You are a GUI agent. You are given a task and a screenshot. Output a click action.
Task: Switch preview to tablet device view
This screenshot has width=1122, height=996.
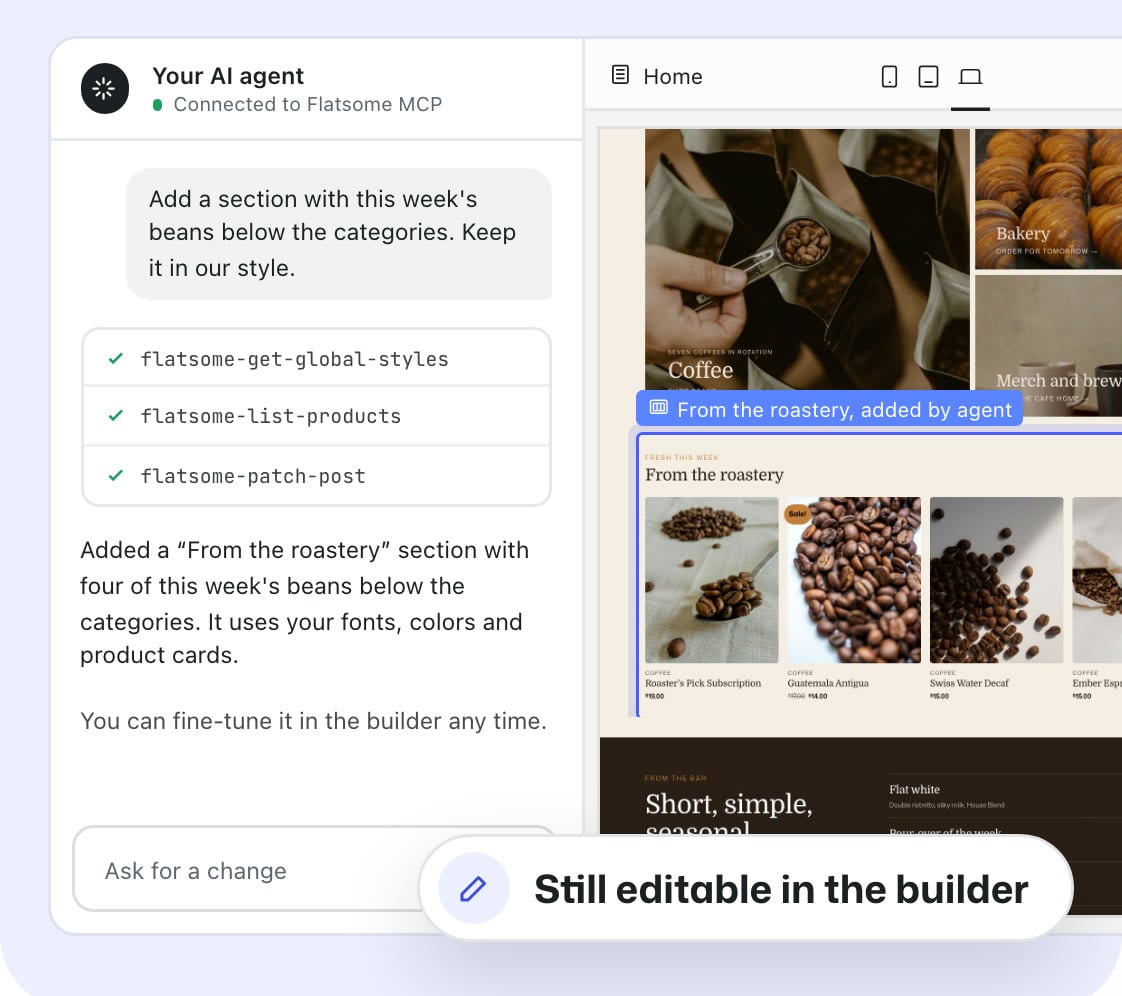coord(928,76)
